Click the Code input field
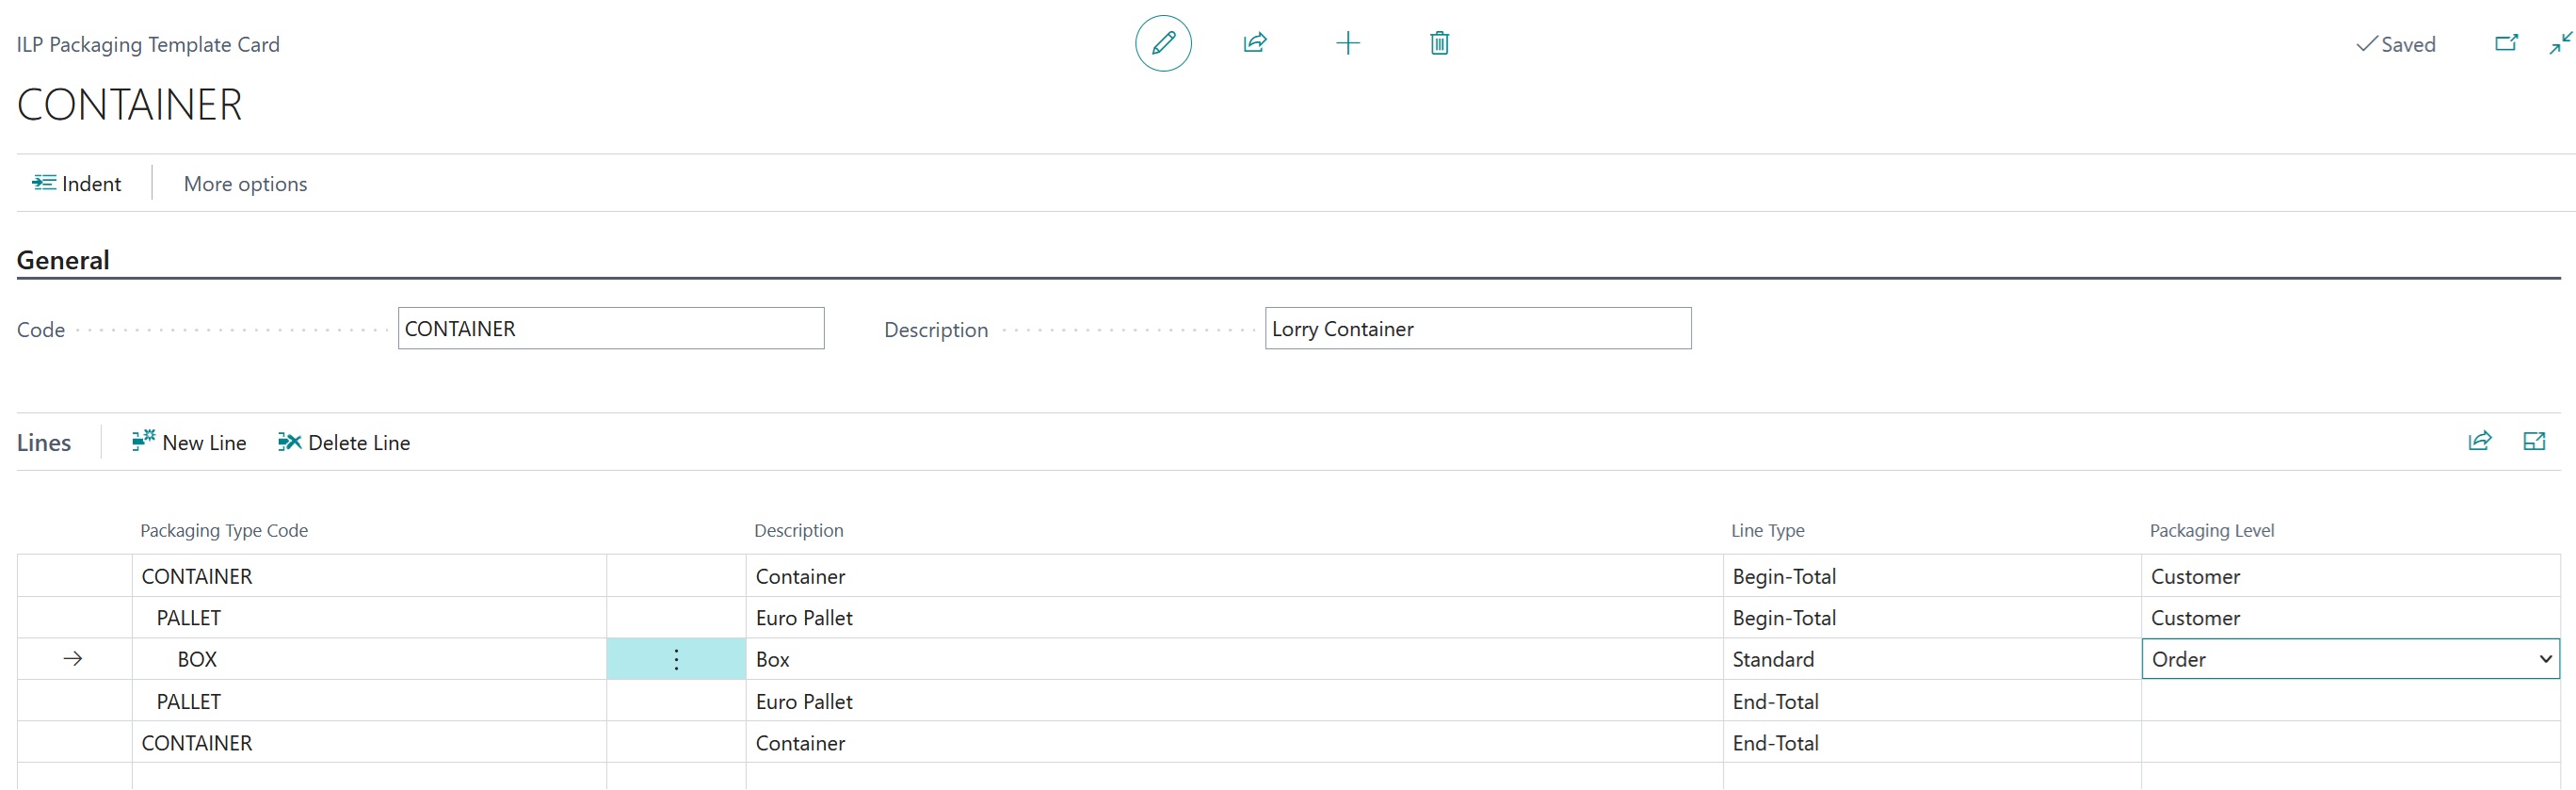2576x790 pixels. click(610, 328)
